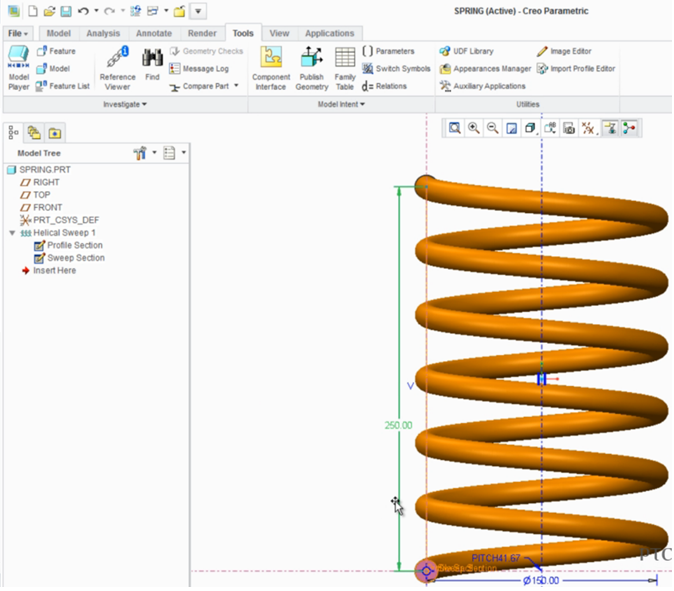The image size is (674, 591).
Task: Click the Refit icon in graphics toolbar
Action: click(x=455, y=128)
